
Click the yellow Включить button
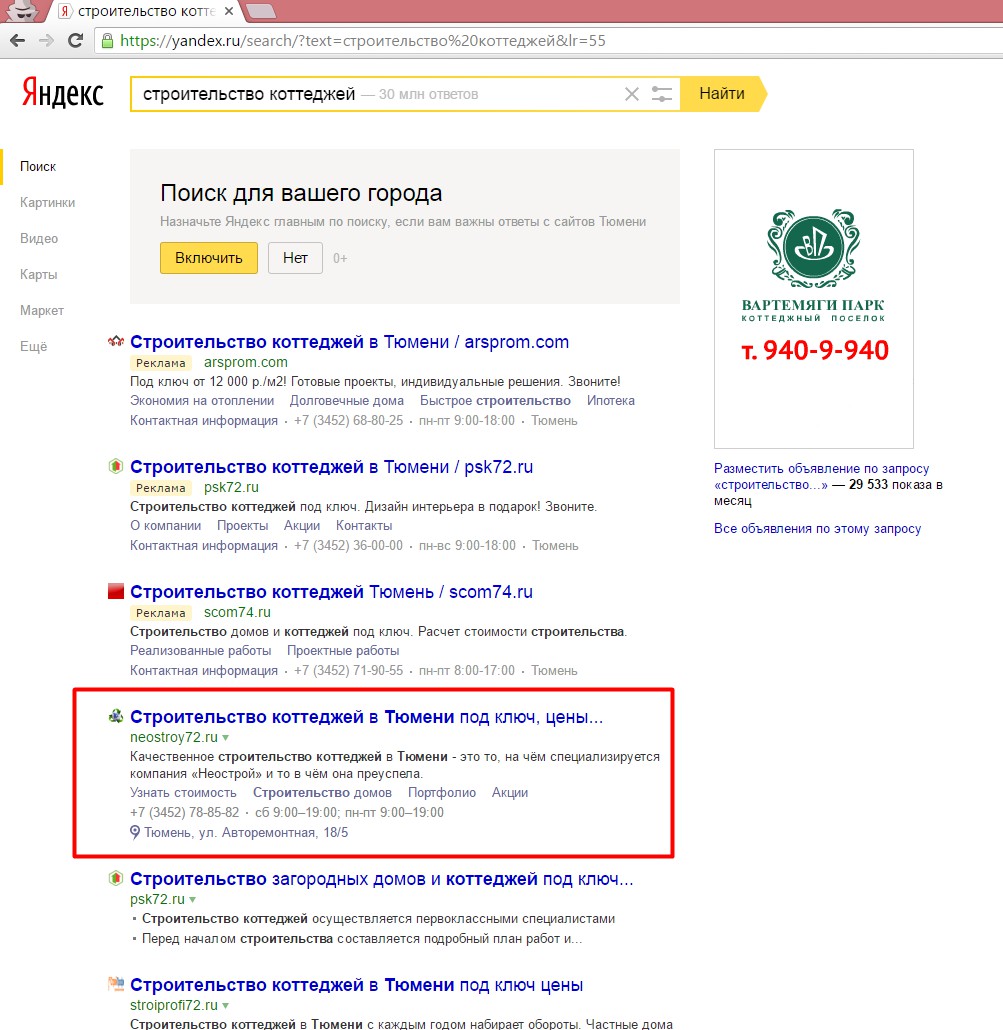click(x=209, y=258)
